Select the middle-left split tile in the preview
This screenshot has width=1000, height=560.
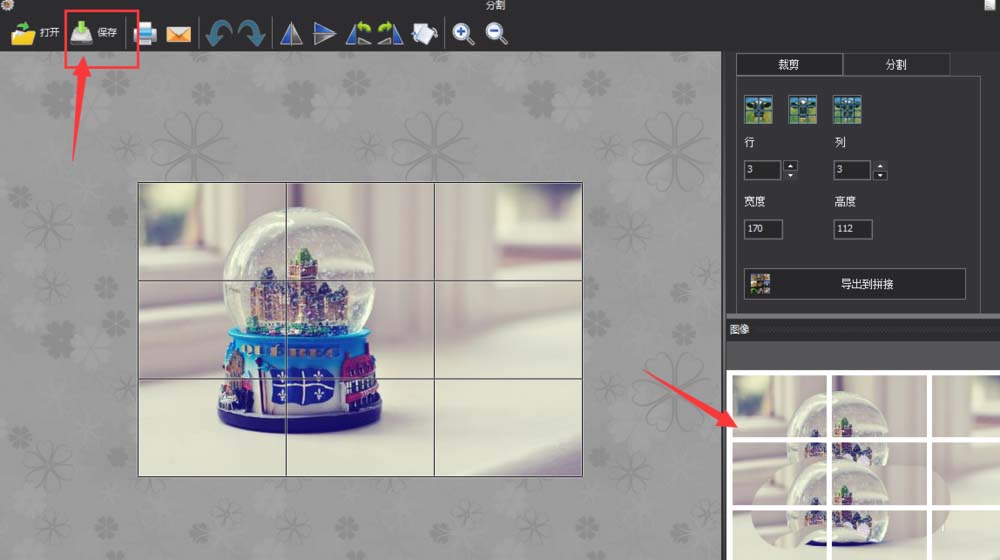(779, 473)
